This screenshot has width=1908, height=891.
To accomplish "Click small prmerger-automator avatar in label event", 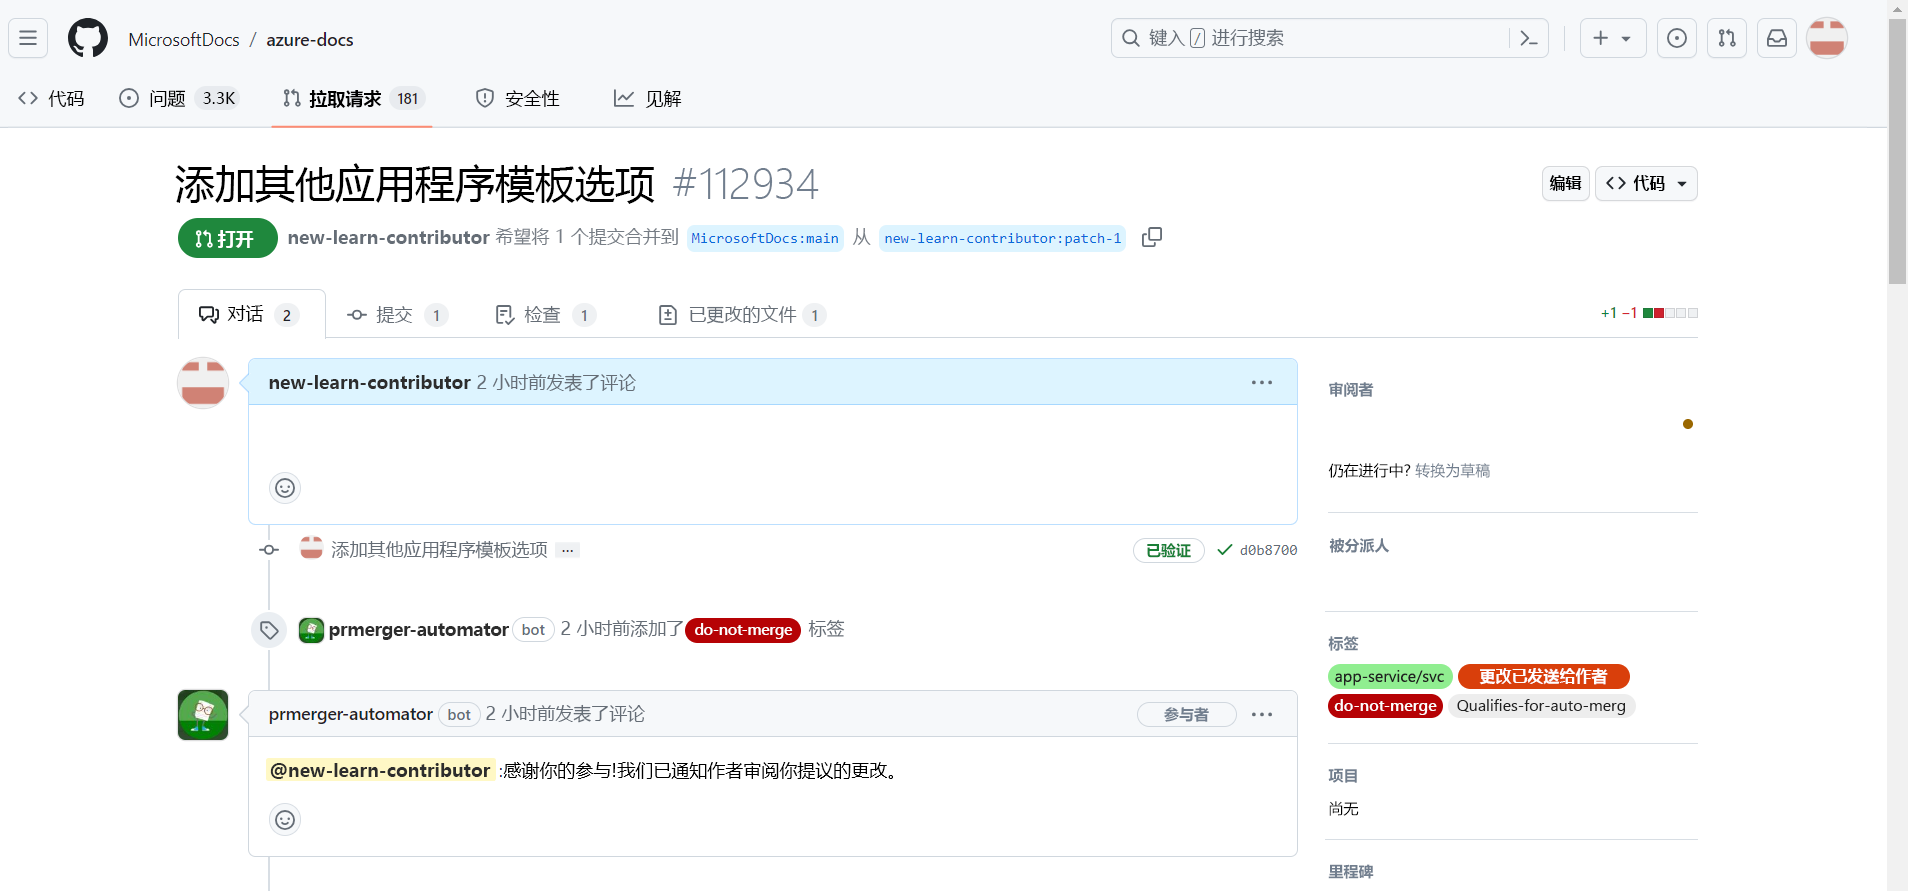I will tap(311, 630).
